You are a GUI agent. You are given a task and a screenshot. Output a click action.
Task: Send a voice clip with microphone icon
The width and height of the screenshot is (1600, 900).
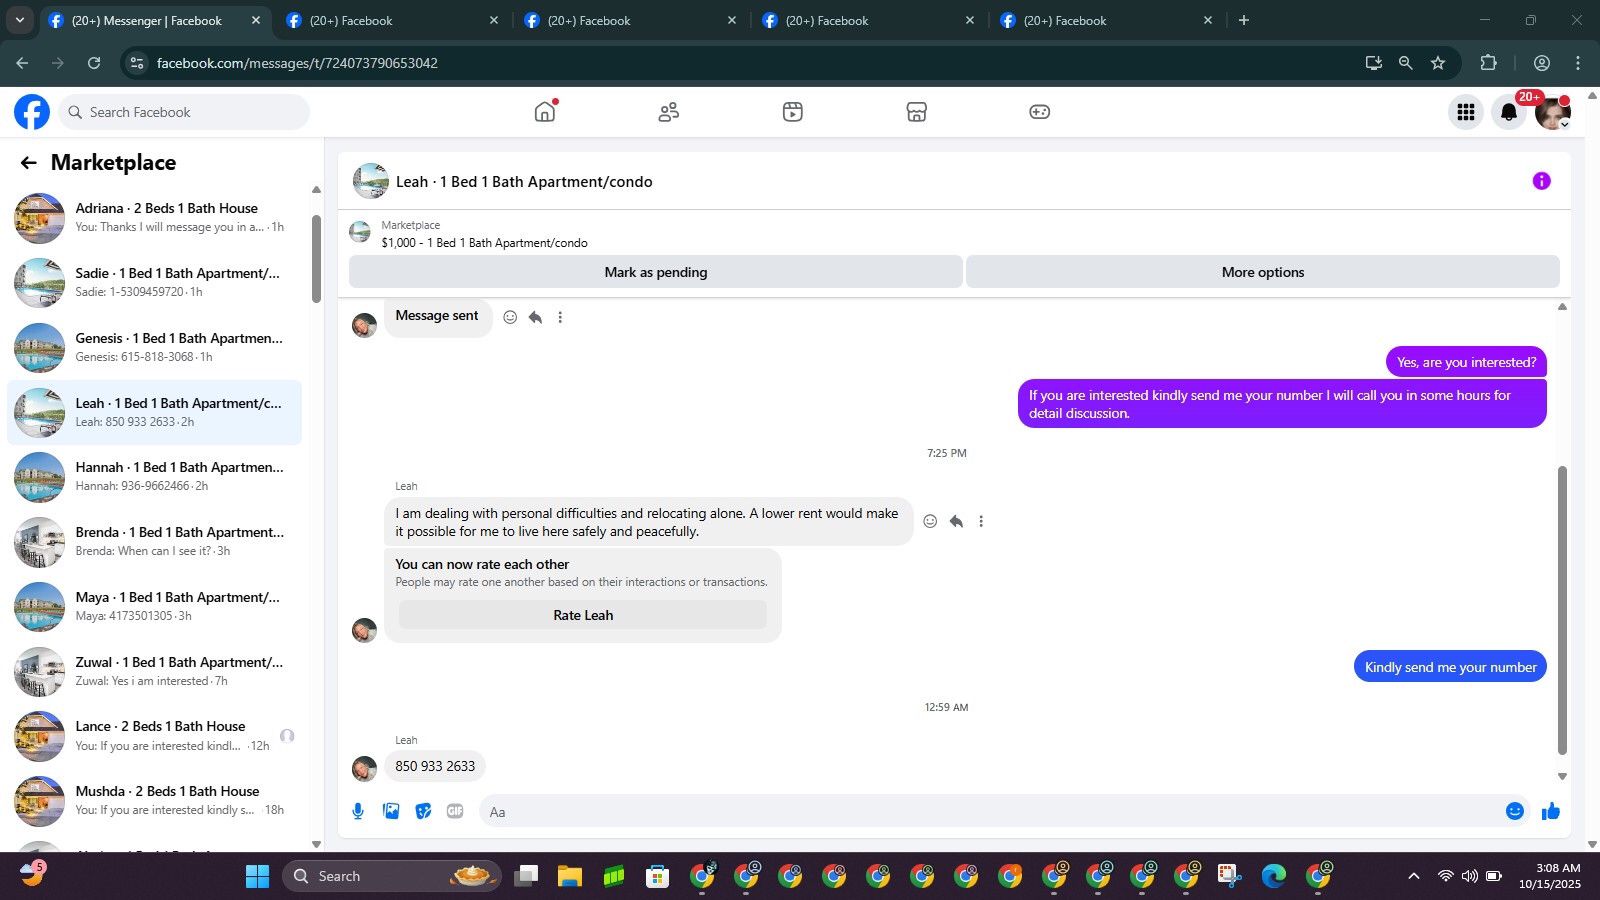pyautogui.click(x=358, y=811)
